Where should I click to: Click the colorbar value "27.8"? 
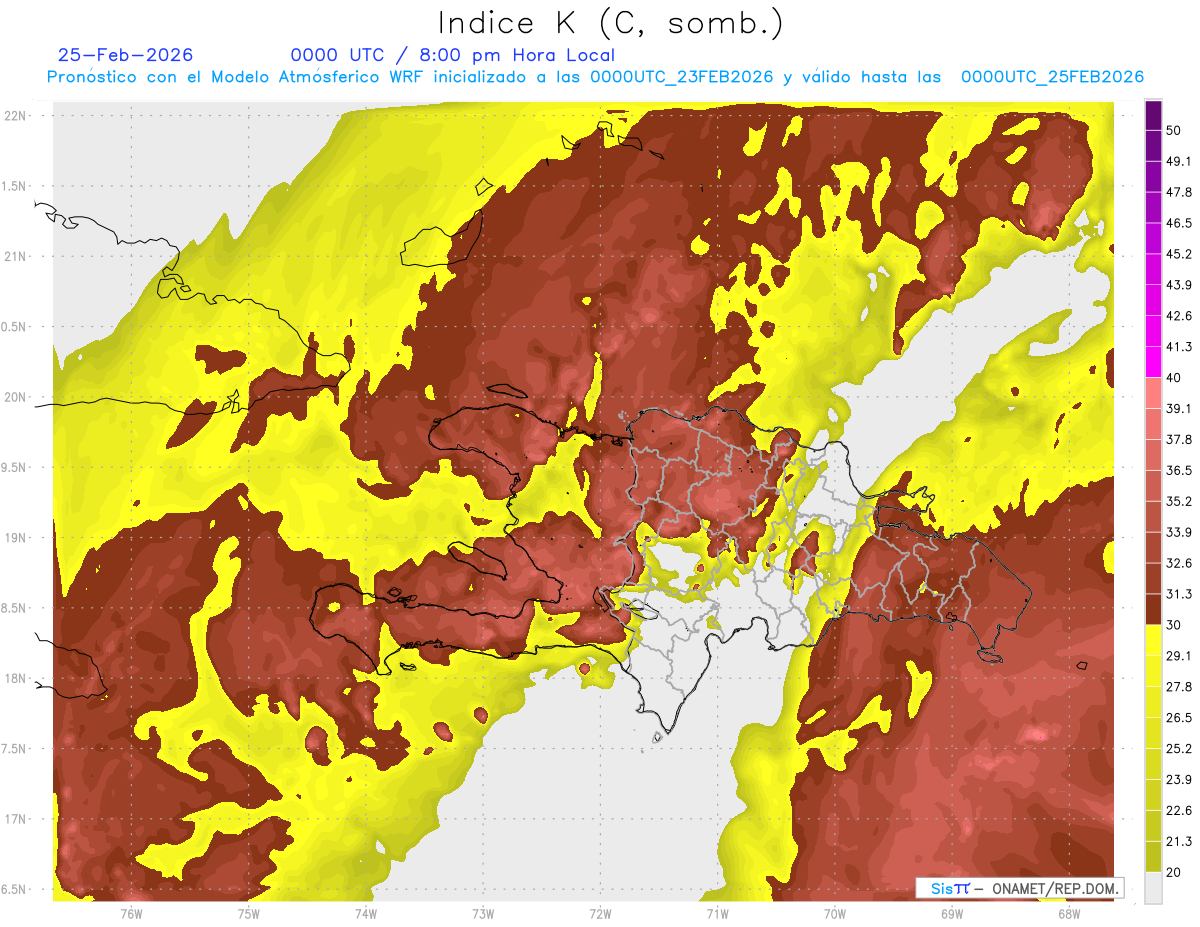pyautogui.click(x=1179, y=687)
